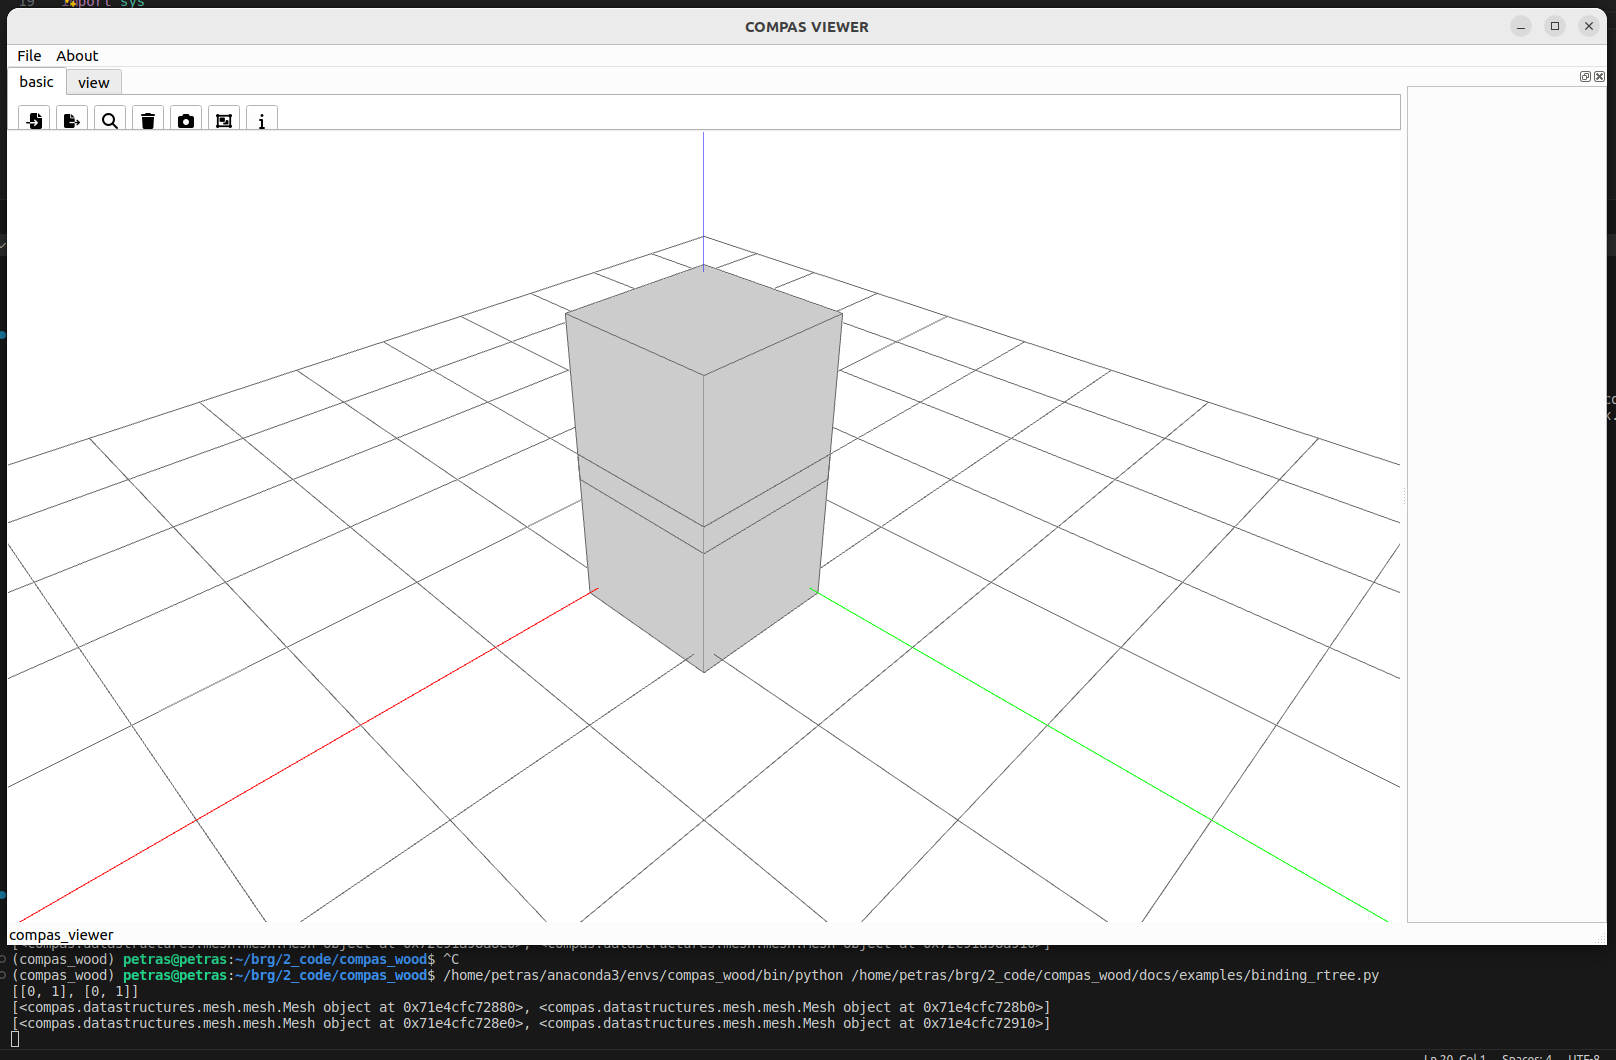This screenshot has height=1060, width=1616.
Task: Open the magnifying glass search tool
Action: coord(110,120)
